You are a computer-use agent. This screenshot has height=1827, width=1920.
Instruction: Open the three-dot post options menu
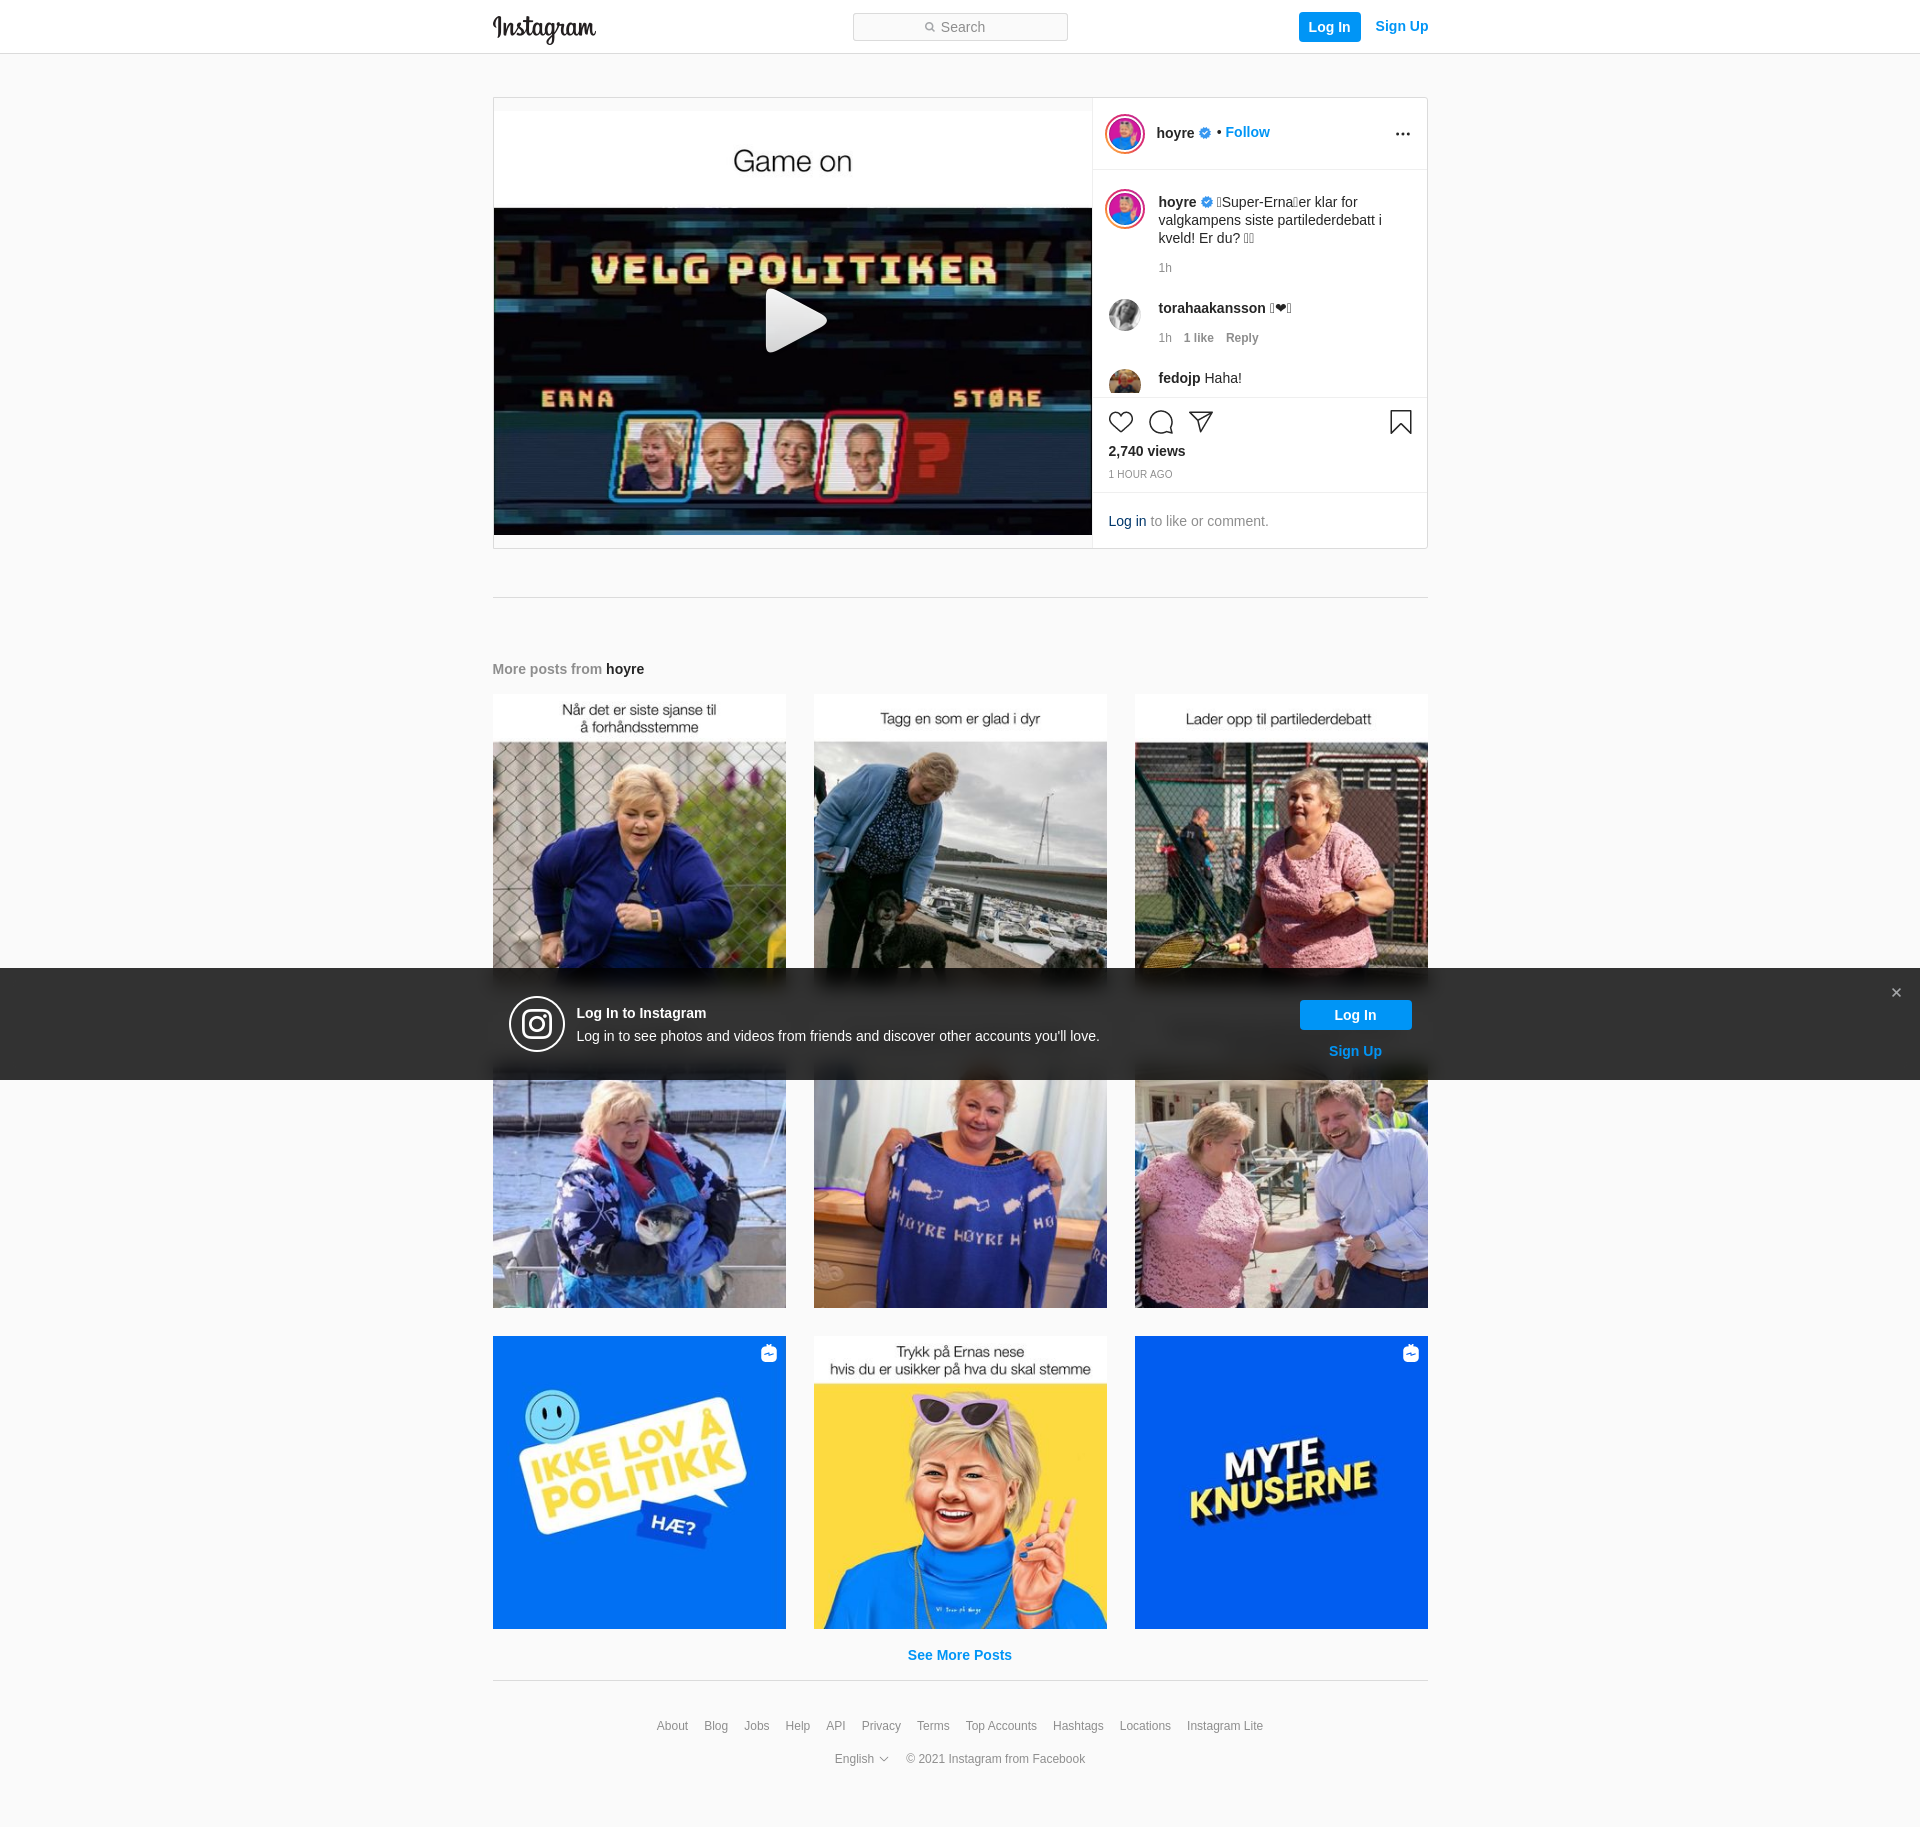1403,134
